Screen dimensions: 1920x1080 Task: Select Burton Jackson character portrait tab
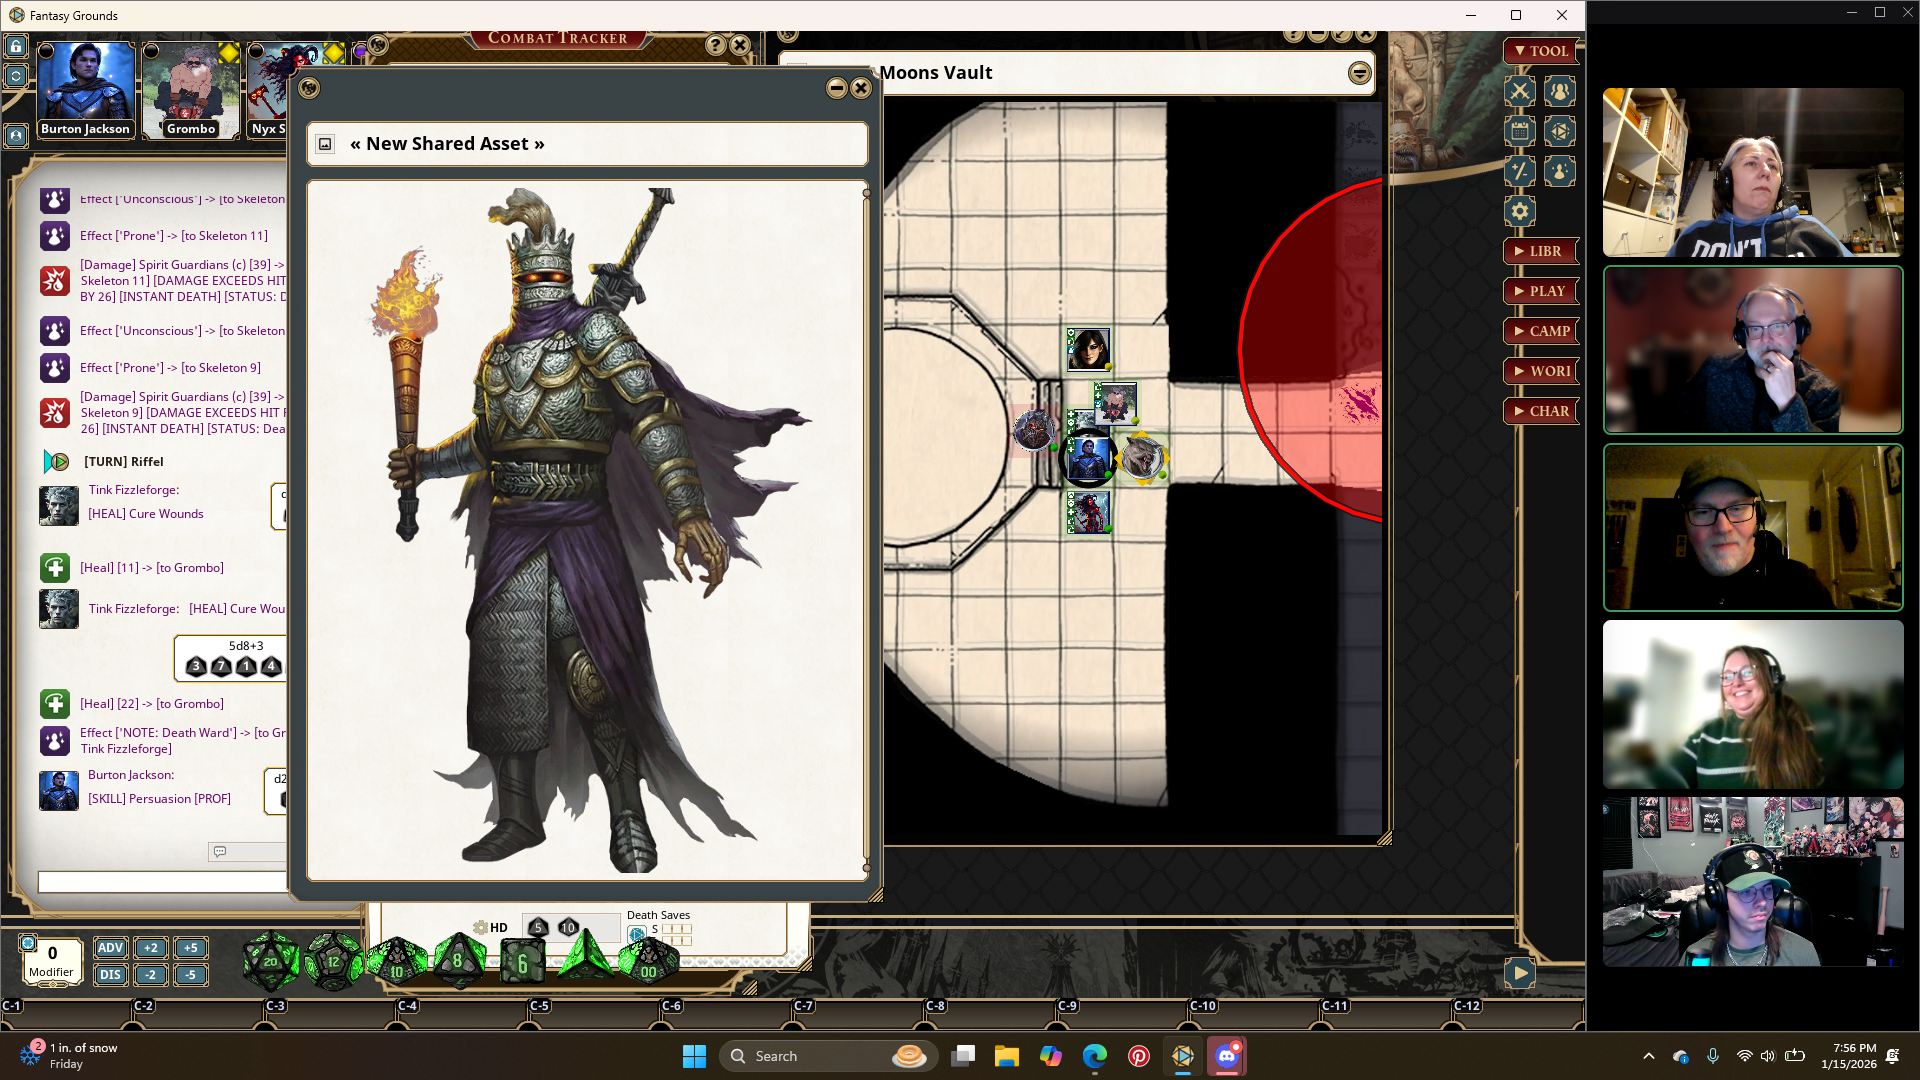coord(85,88)
